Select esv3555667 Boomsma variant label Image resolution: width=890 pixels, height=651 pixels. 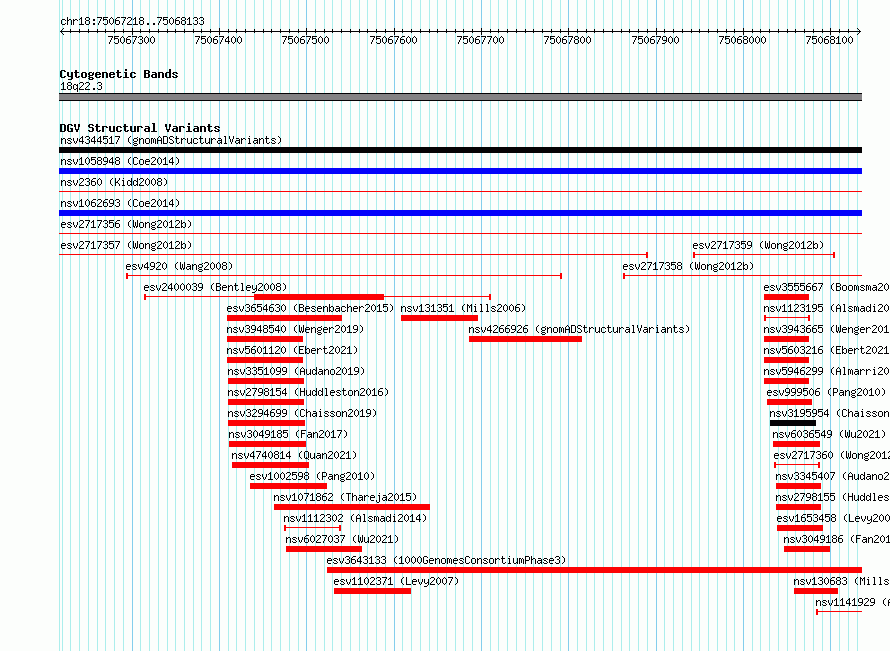coord(826,287)
